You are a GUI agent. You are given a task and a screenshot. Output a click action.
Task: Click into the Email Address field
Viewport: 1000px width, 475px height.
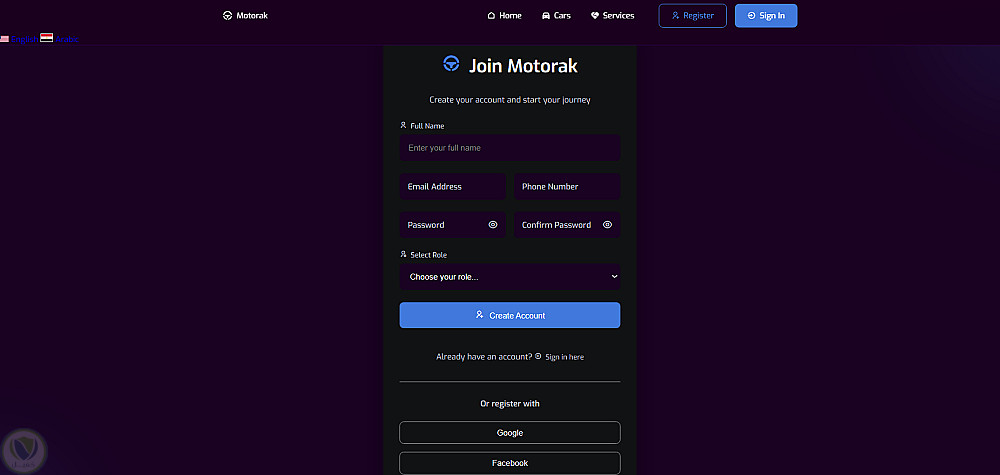[x=452, y=187]
